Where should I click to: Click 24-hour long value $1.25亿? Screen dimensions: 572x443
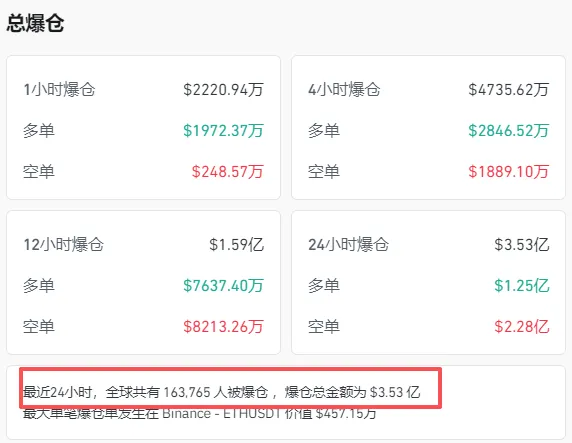pos(522,285)
